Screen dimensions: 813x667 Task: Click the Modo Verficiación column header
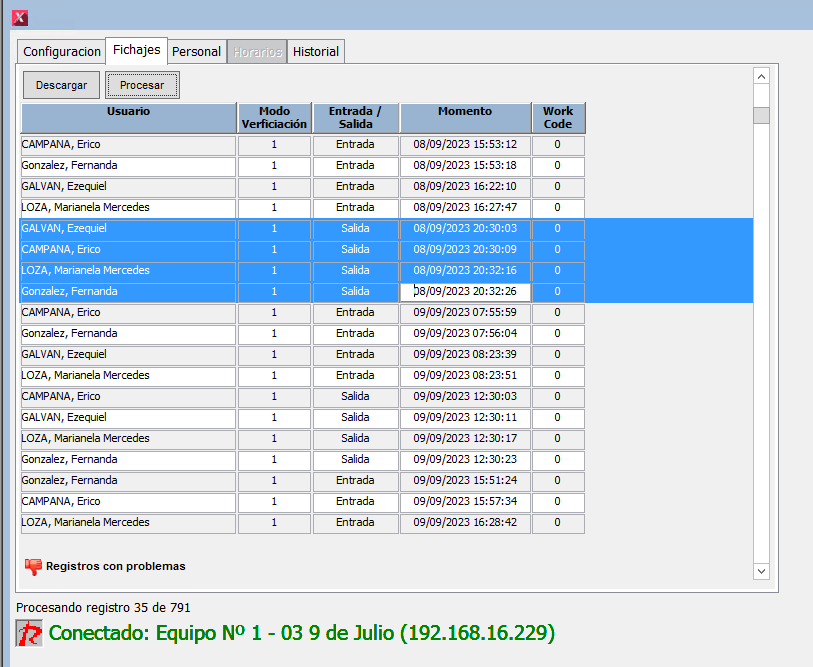pos(274,118)
